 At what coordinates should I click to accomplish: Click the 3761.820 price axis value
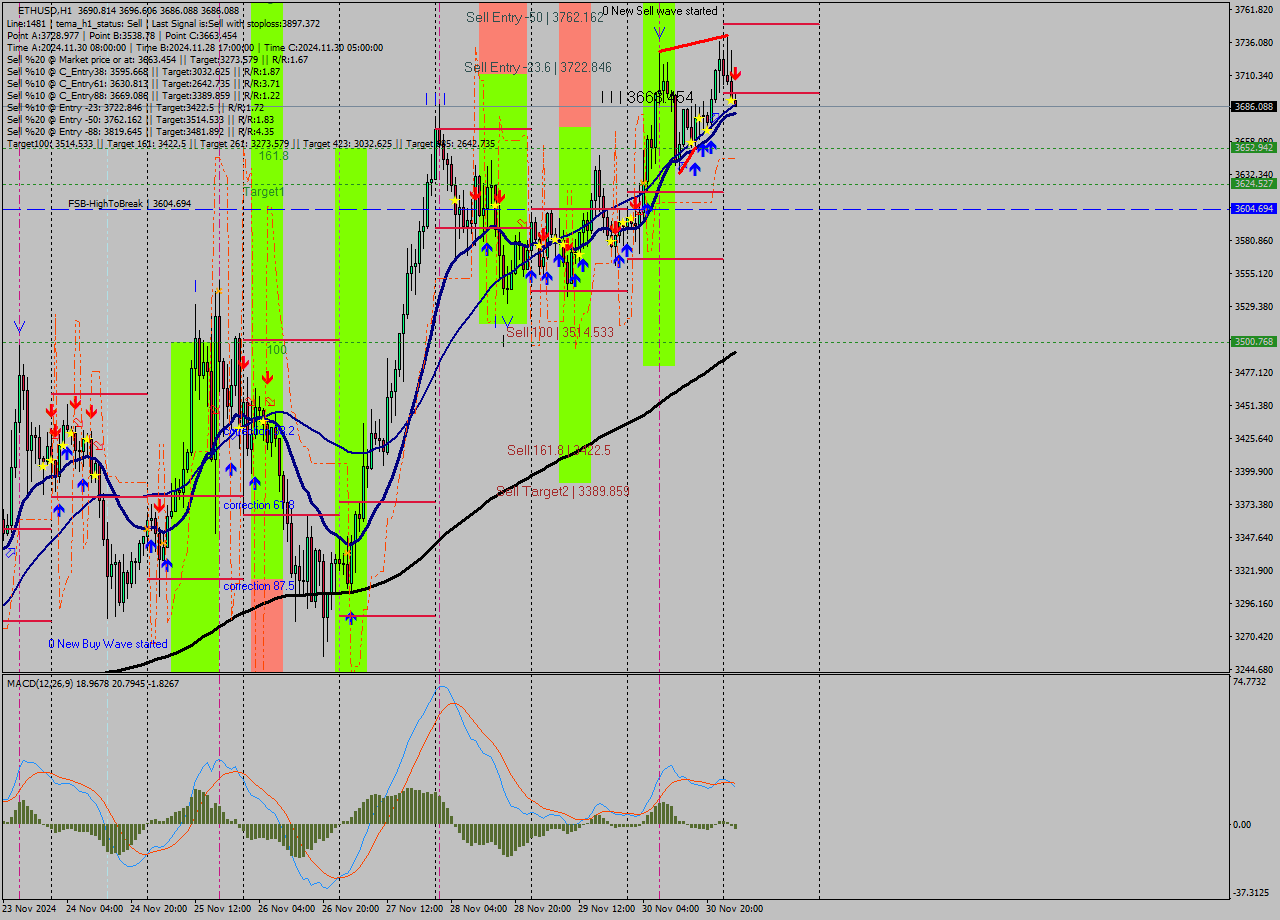point(1254,10)
